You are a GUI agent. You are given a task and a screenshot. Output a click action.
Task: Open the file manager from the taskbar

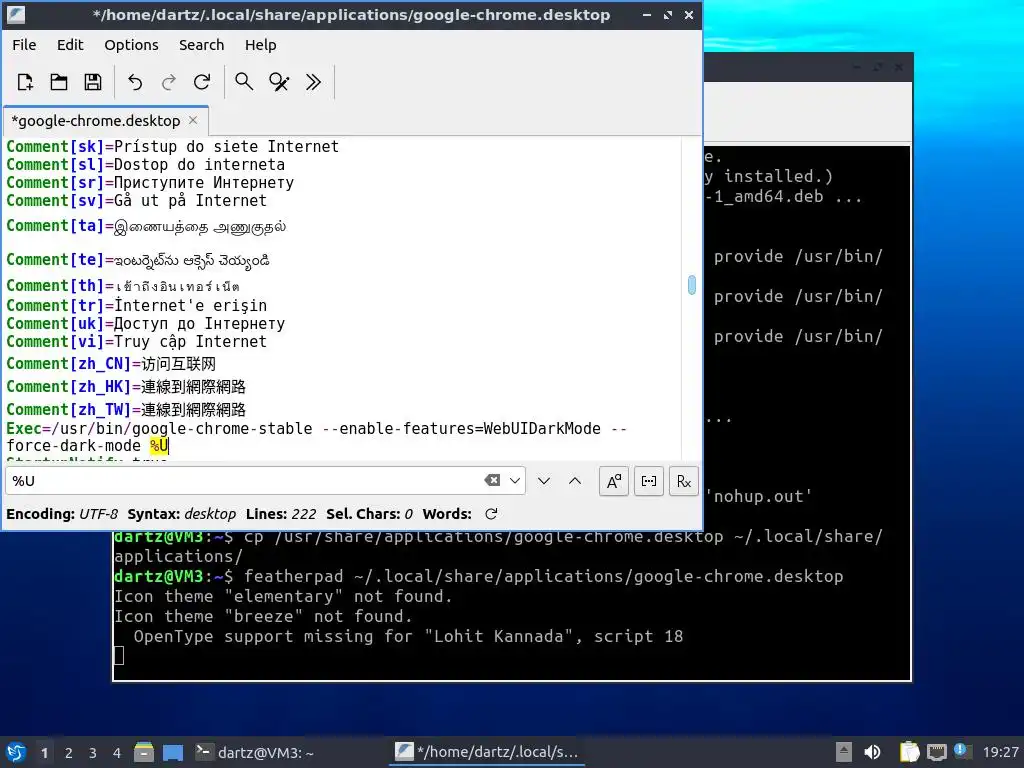[144, 752]
